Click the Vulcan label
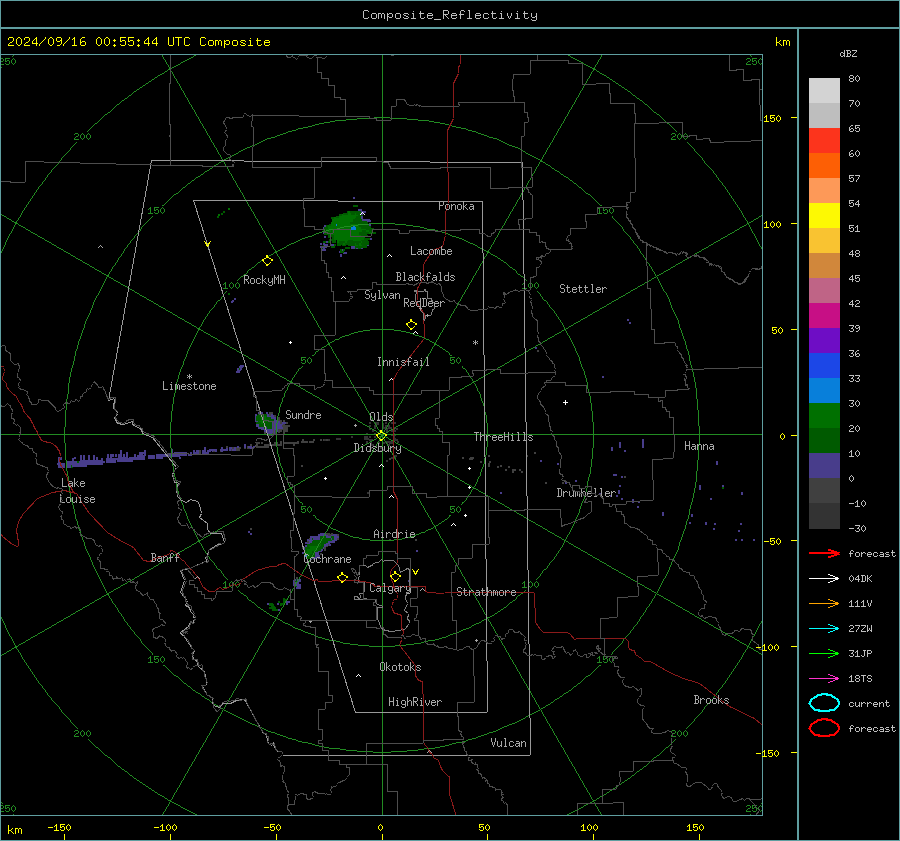The image size is (900, 841). point(509,743)
